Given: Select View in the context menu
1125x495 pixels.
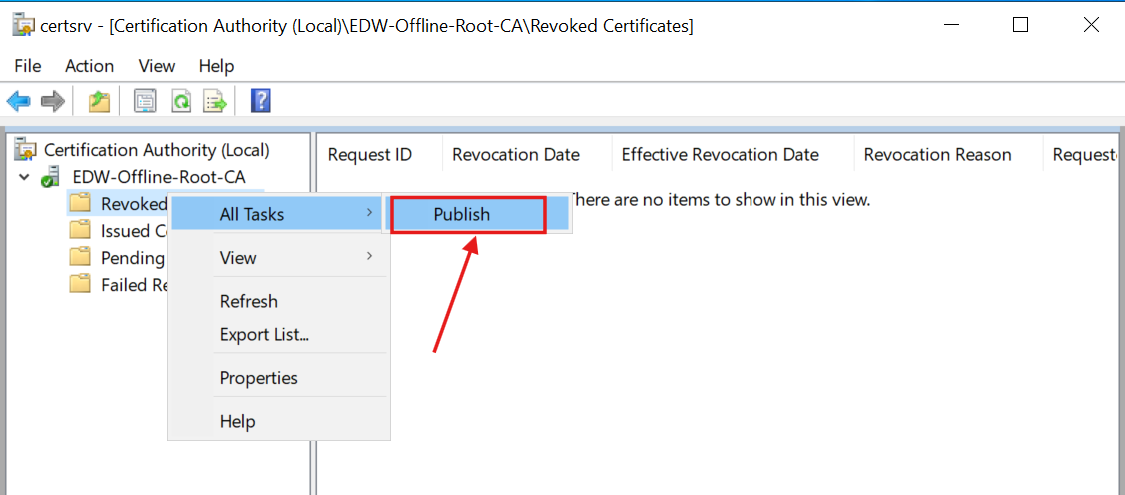Looking at the screenshot, I should pyautogui.click(x=279, y=257).
